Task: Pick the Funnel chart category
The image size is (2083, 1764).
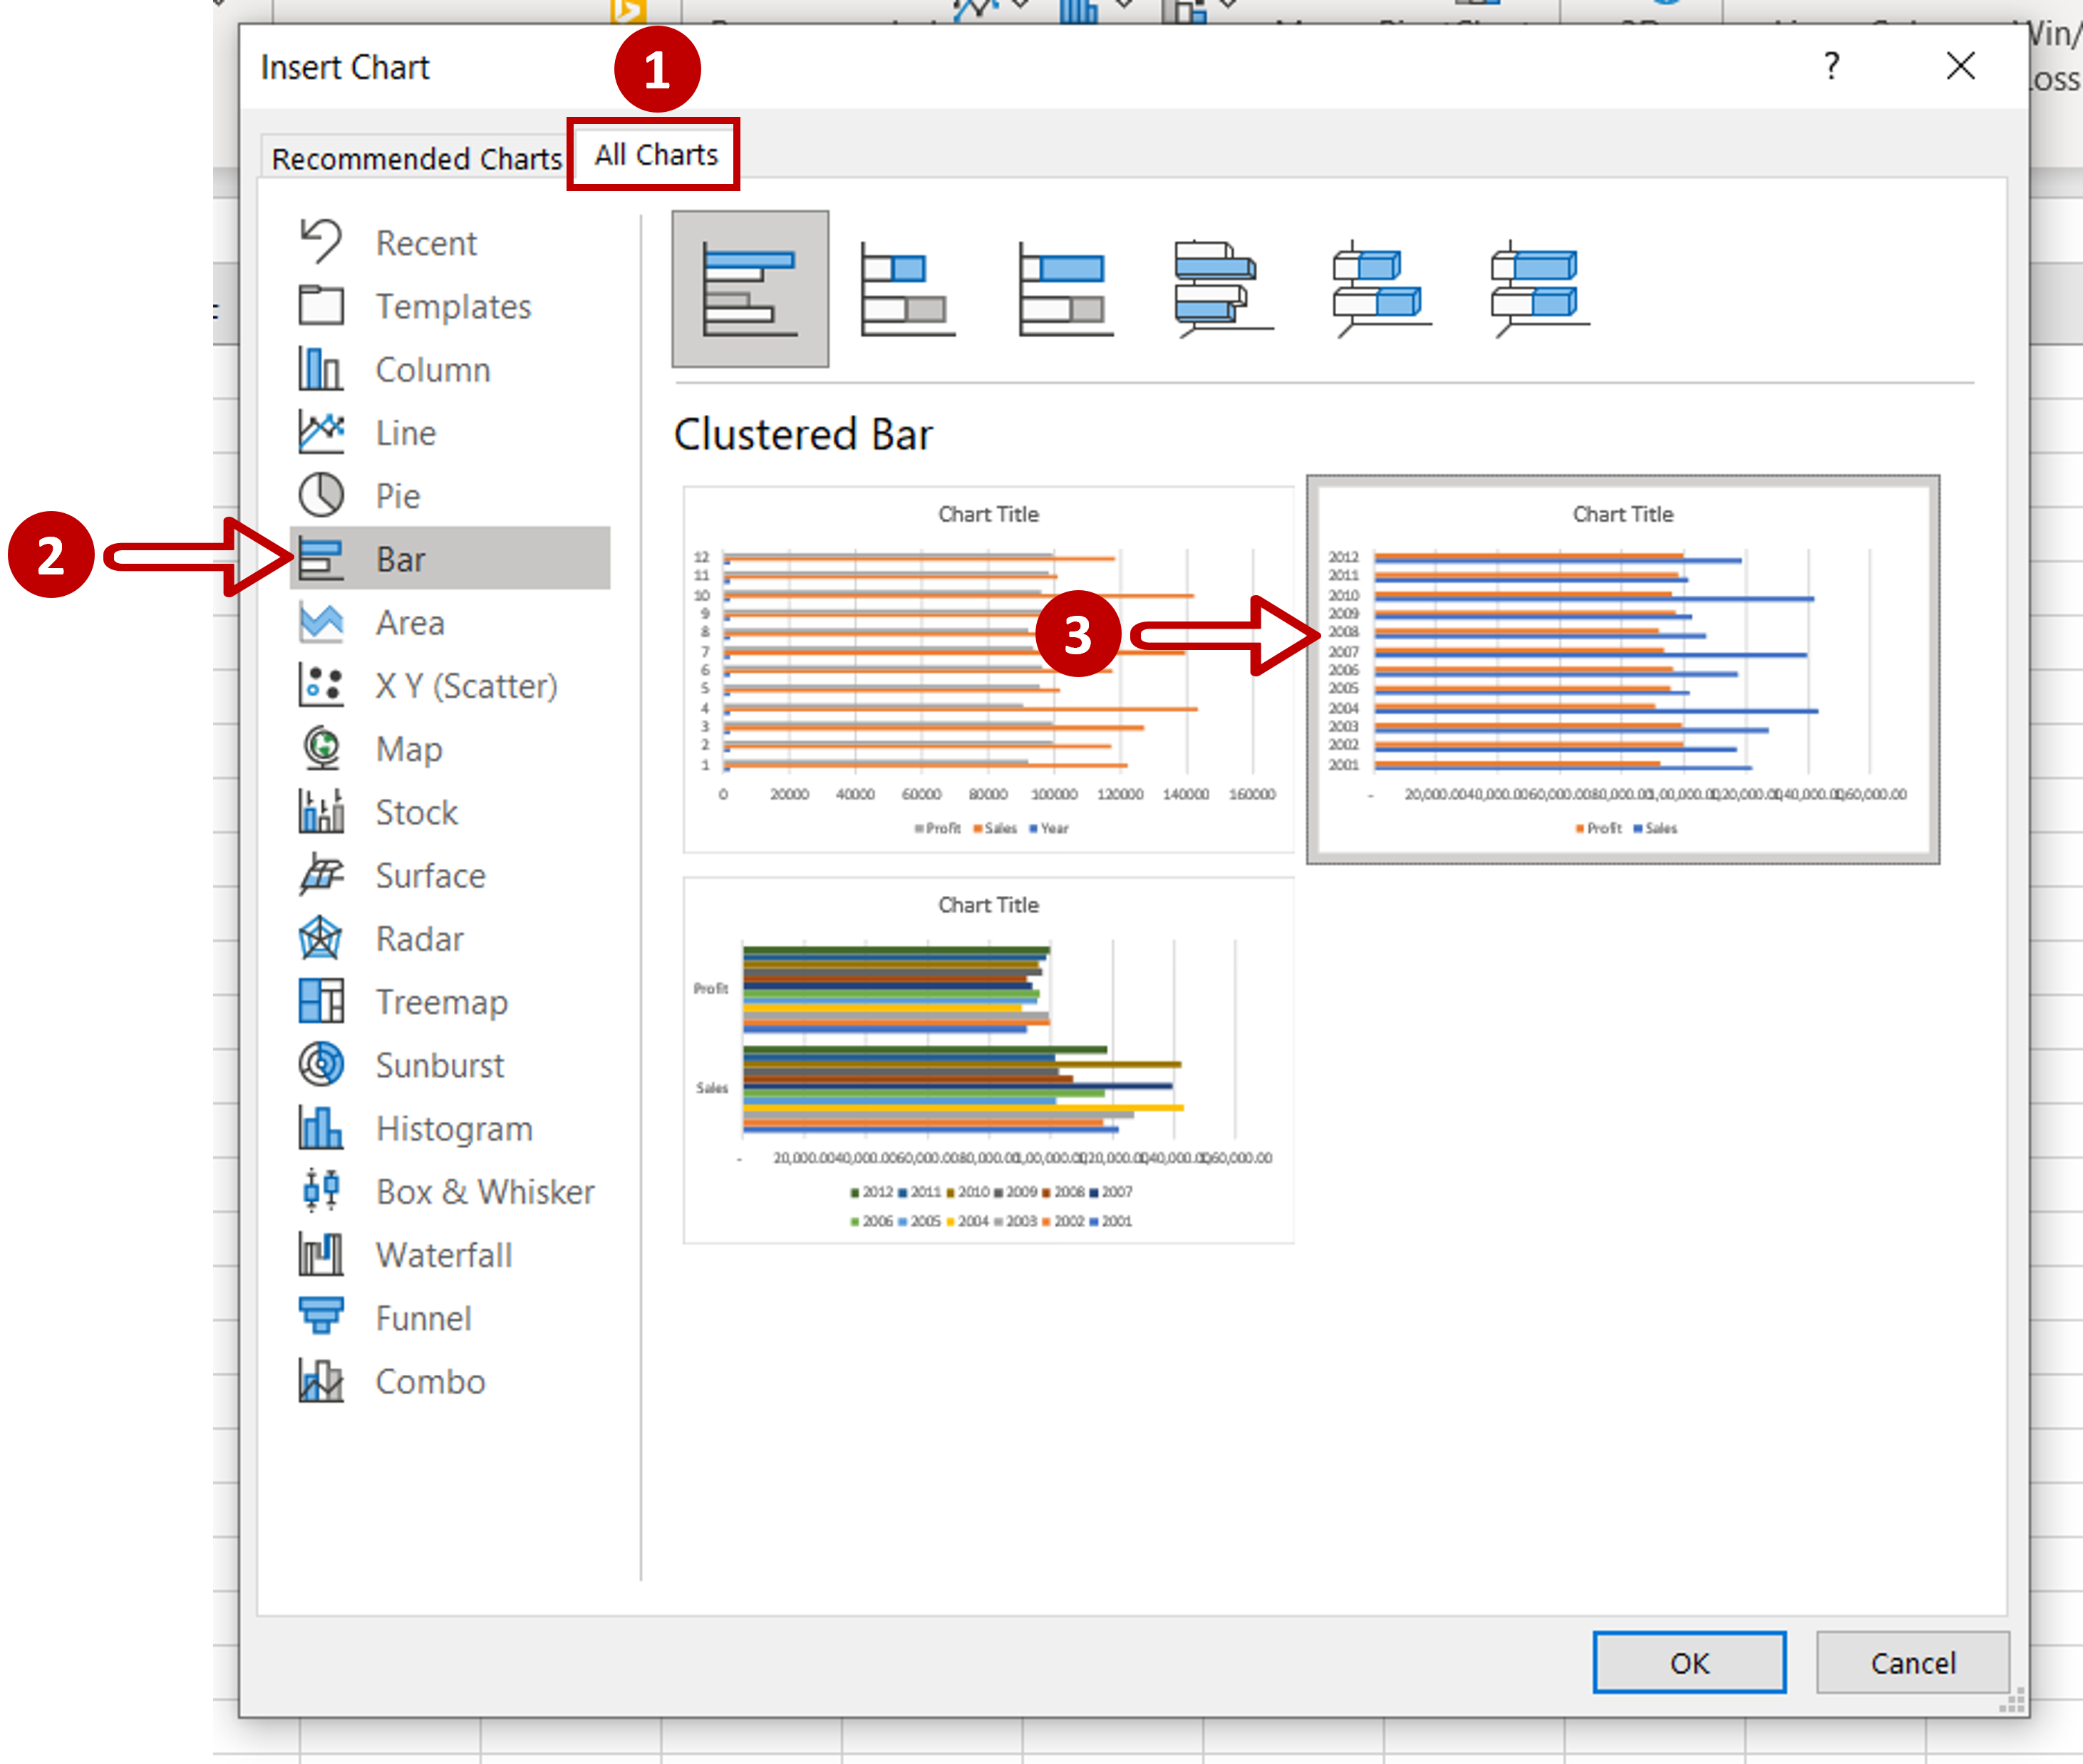Action: (422, 1318)
